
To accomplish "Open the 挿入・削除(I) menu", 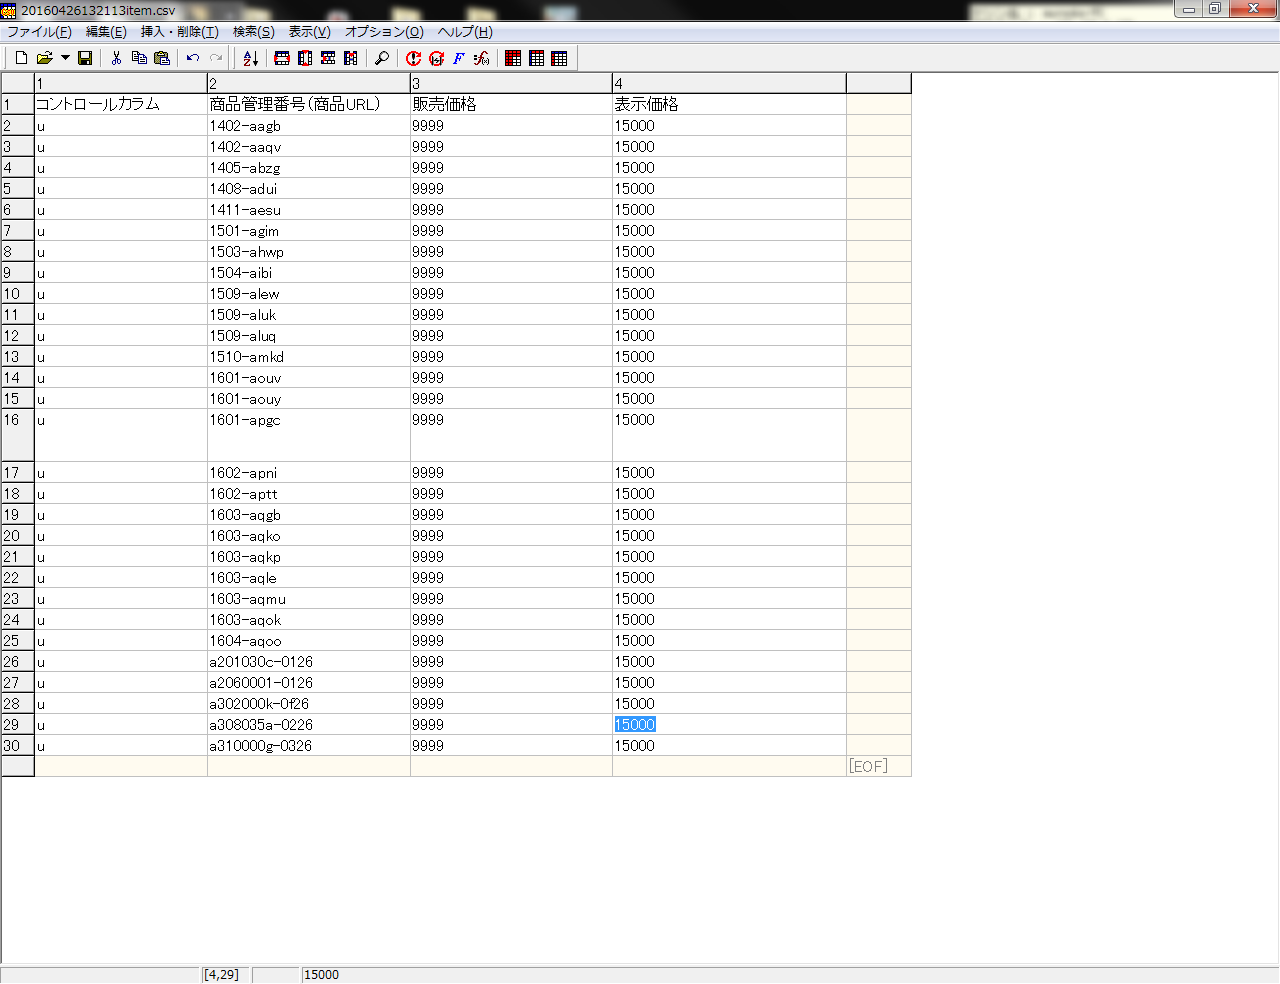I will pos(180,32).
